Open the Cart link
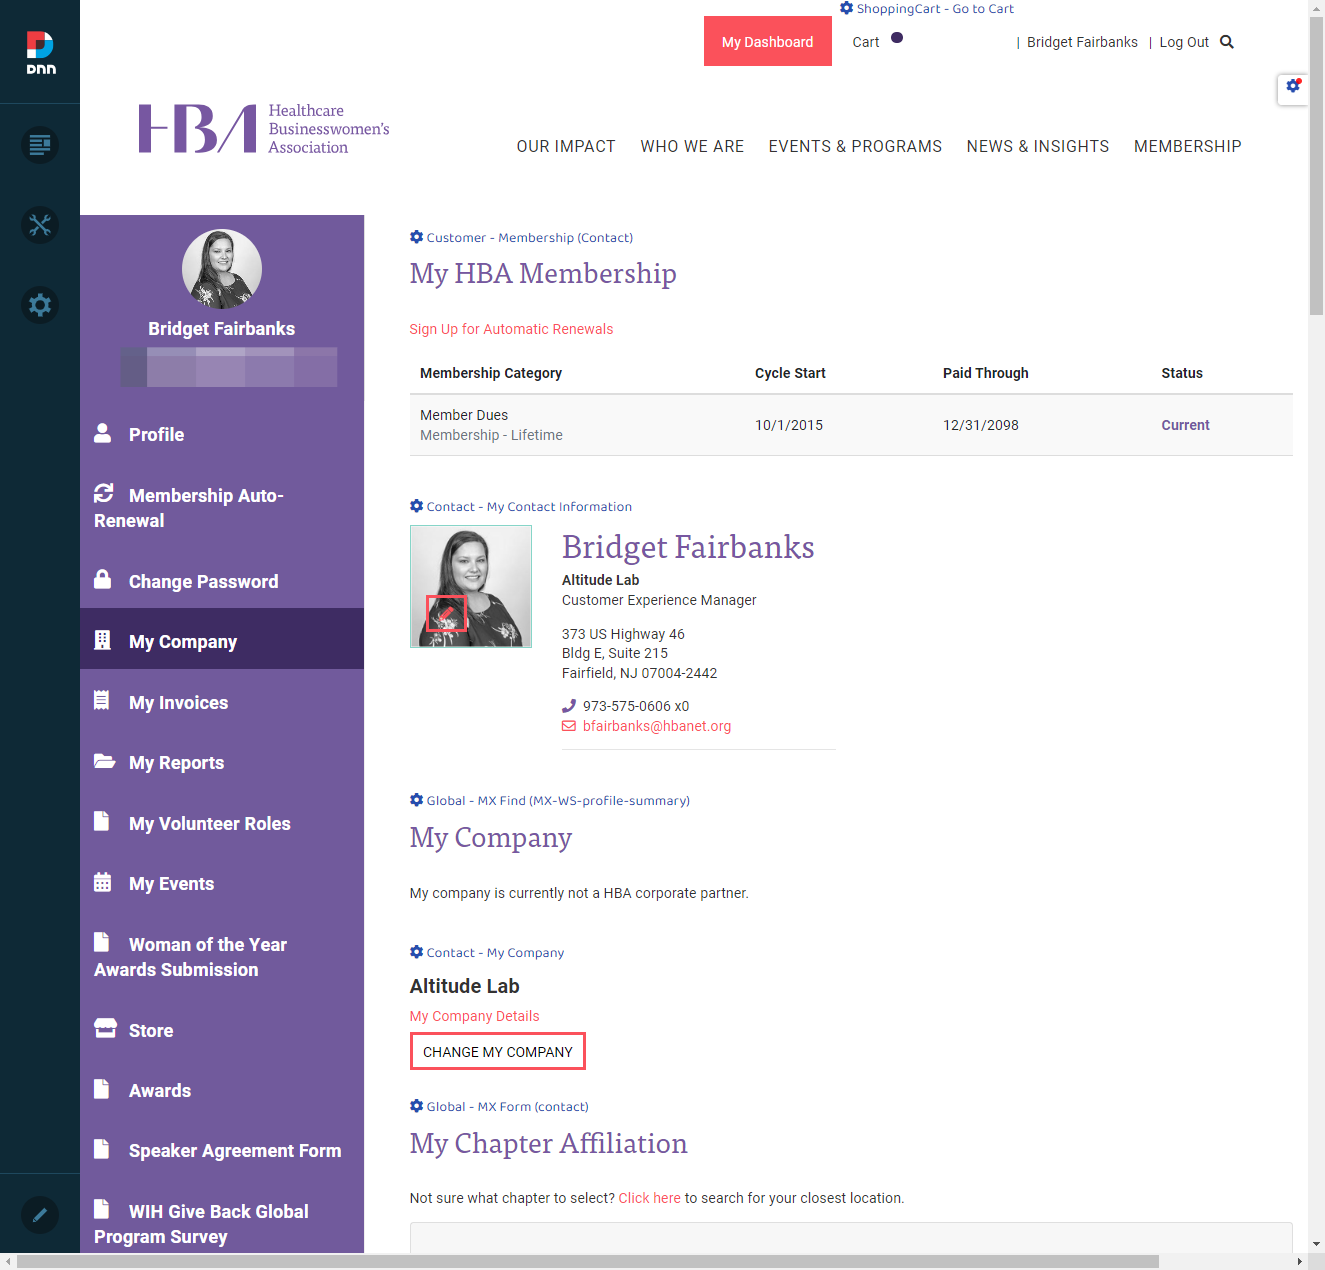Viewport: 1325px width, 1270px height. (x=866, y=42)
